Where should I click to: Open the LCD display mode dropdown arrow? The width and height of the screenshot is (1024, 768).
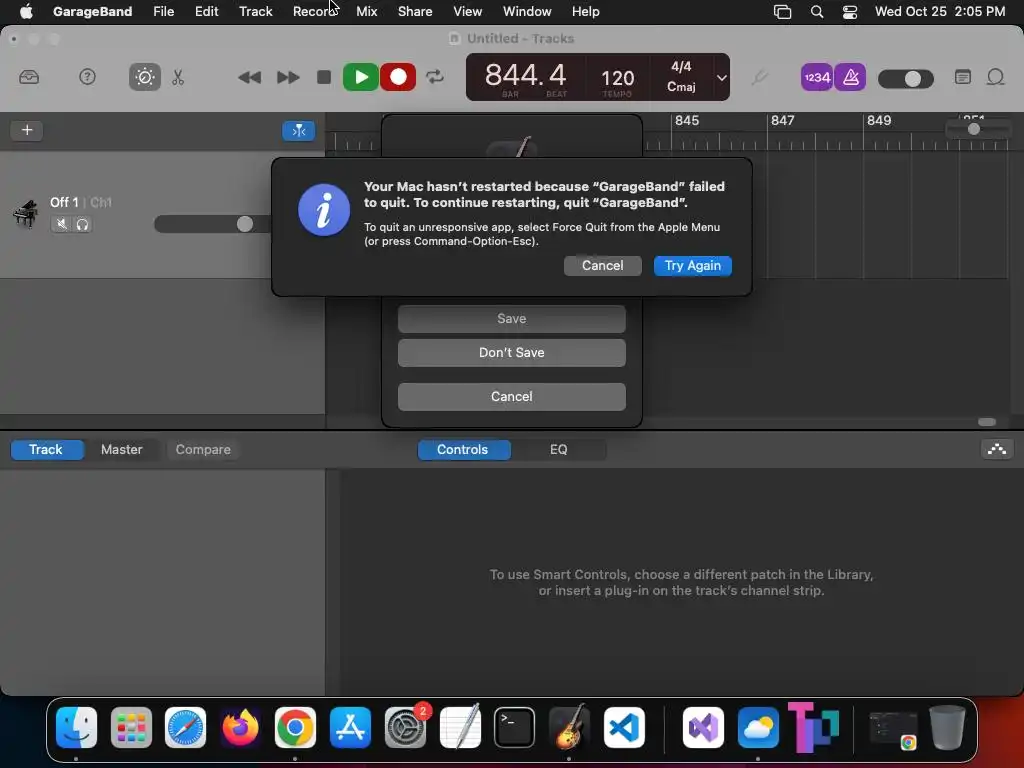[x=721, y=77]
